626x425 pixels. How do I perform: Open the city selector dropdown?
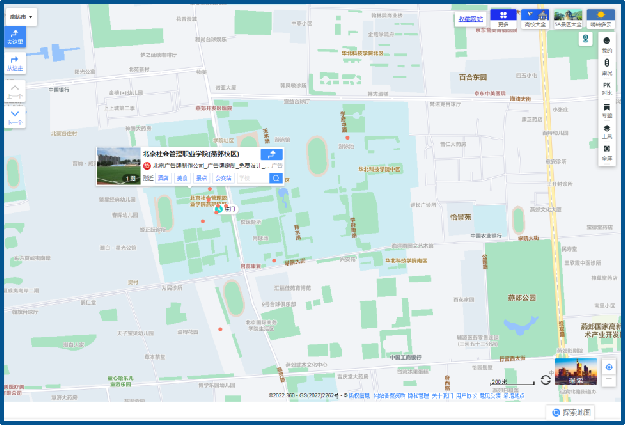[20, 17]
